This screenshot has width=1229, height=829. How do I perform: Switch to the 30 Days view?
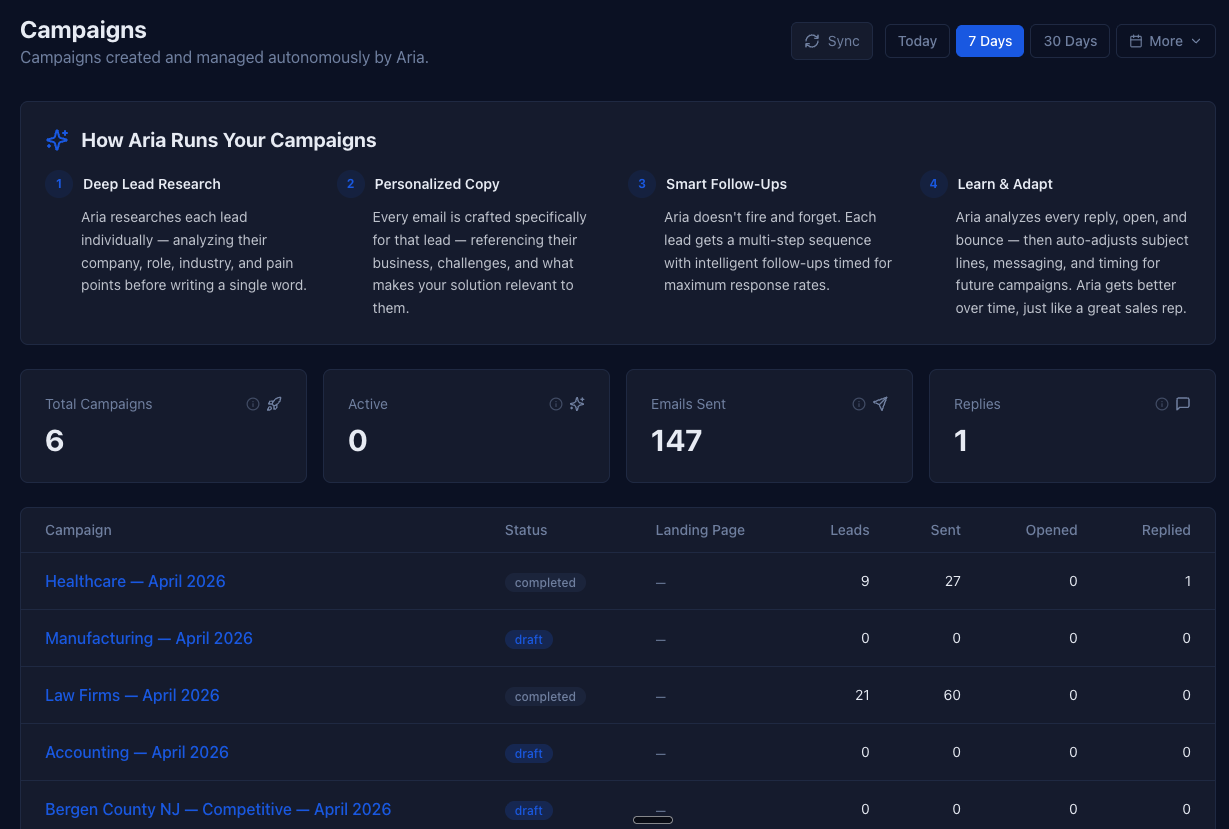[1069, 40]
